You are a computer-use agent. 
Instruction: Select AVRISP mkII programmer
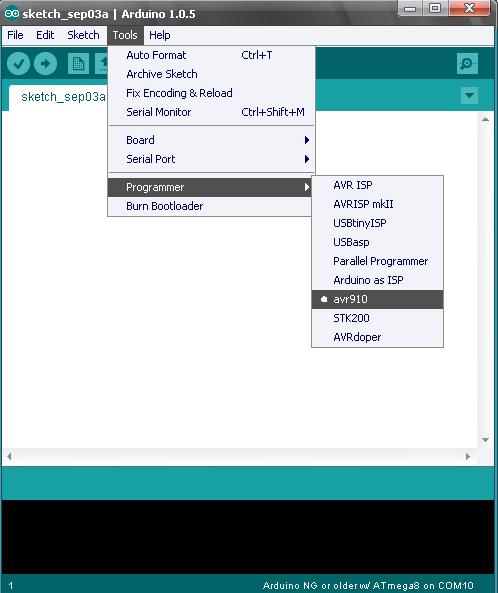point(377,204)
